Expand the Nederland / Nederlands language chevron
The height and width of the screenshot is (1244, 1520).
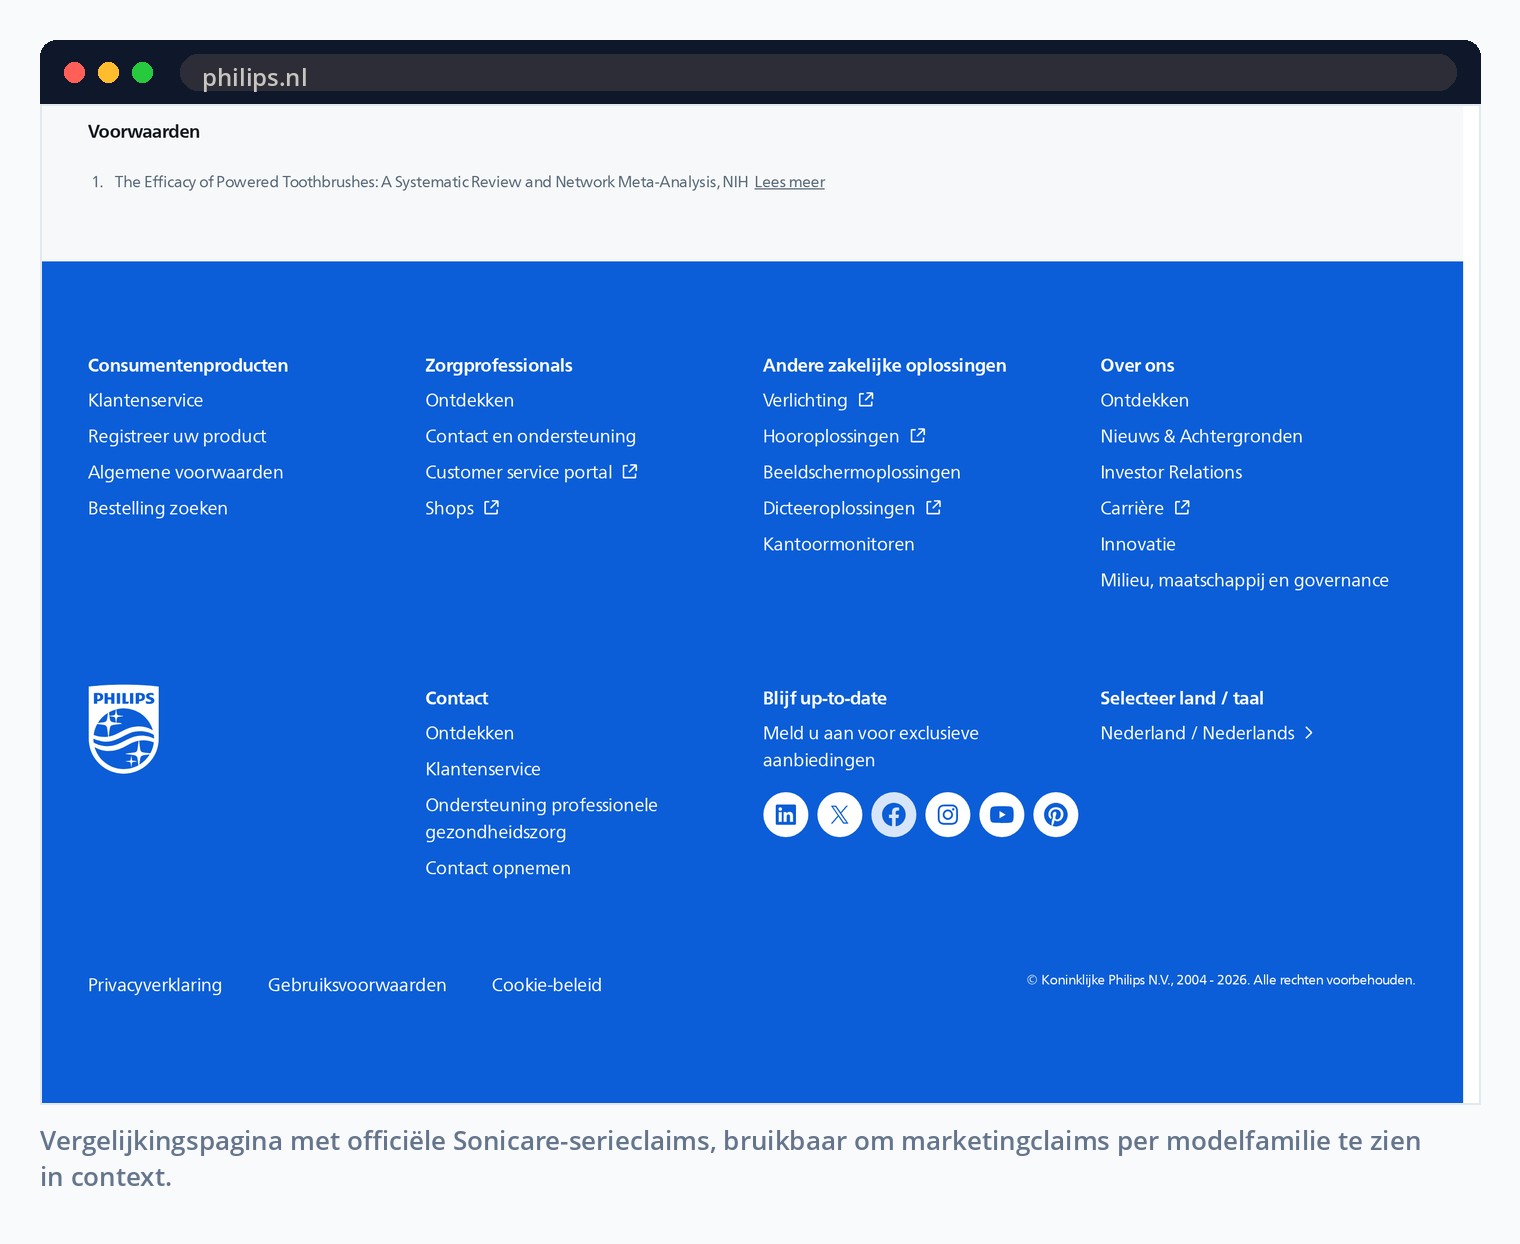(1309, 733)
